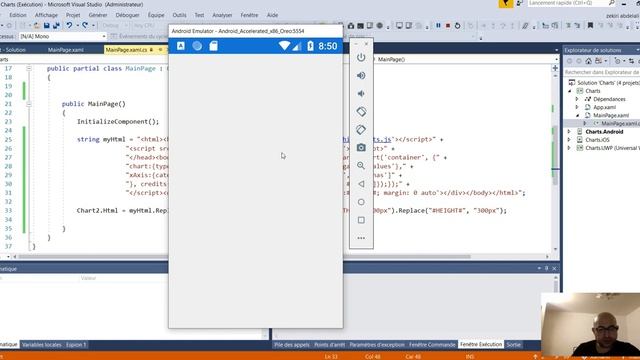The width and height of the screenshot is (640, 360).
Task: Open the Analyser menu
Action: tap(222, 15)
